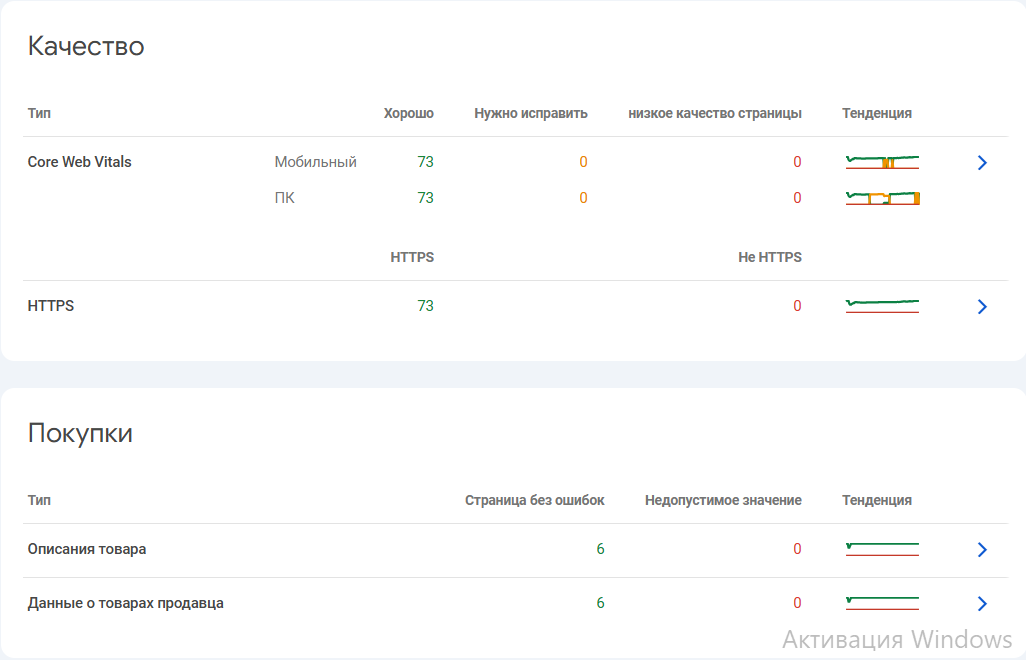The image size is (1026, 660).
Task: Click the chevron arrow in the HTTPS row
Action: (x=981, y=307)
